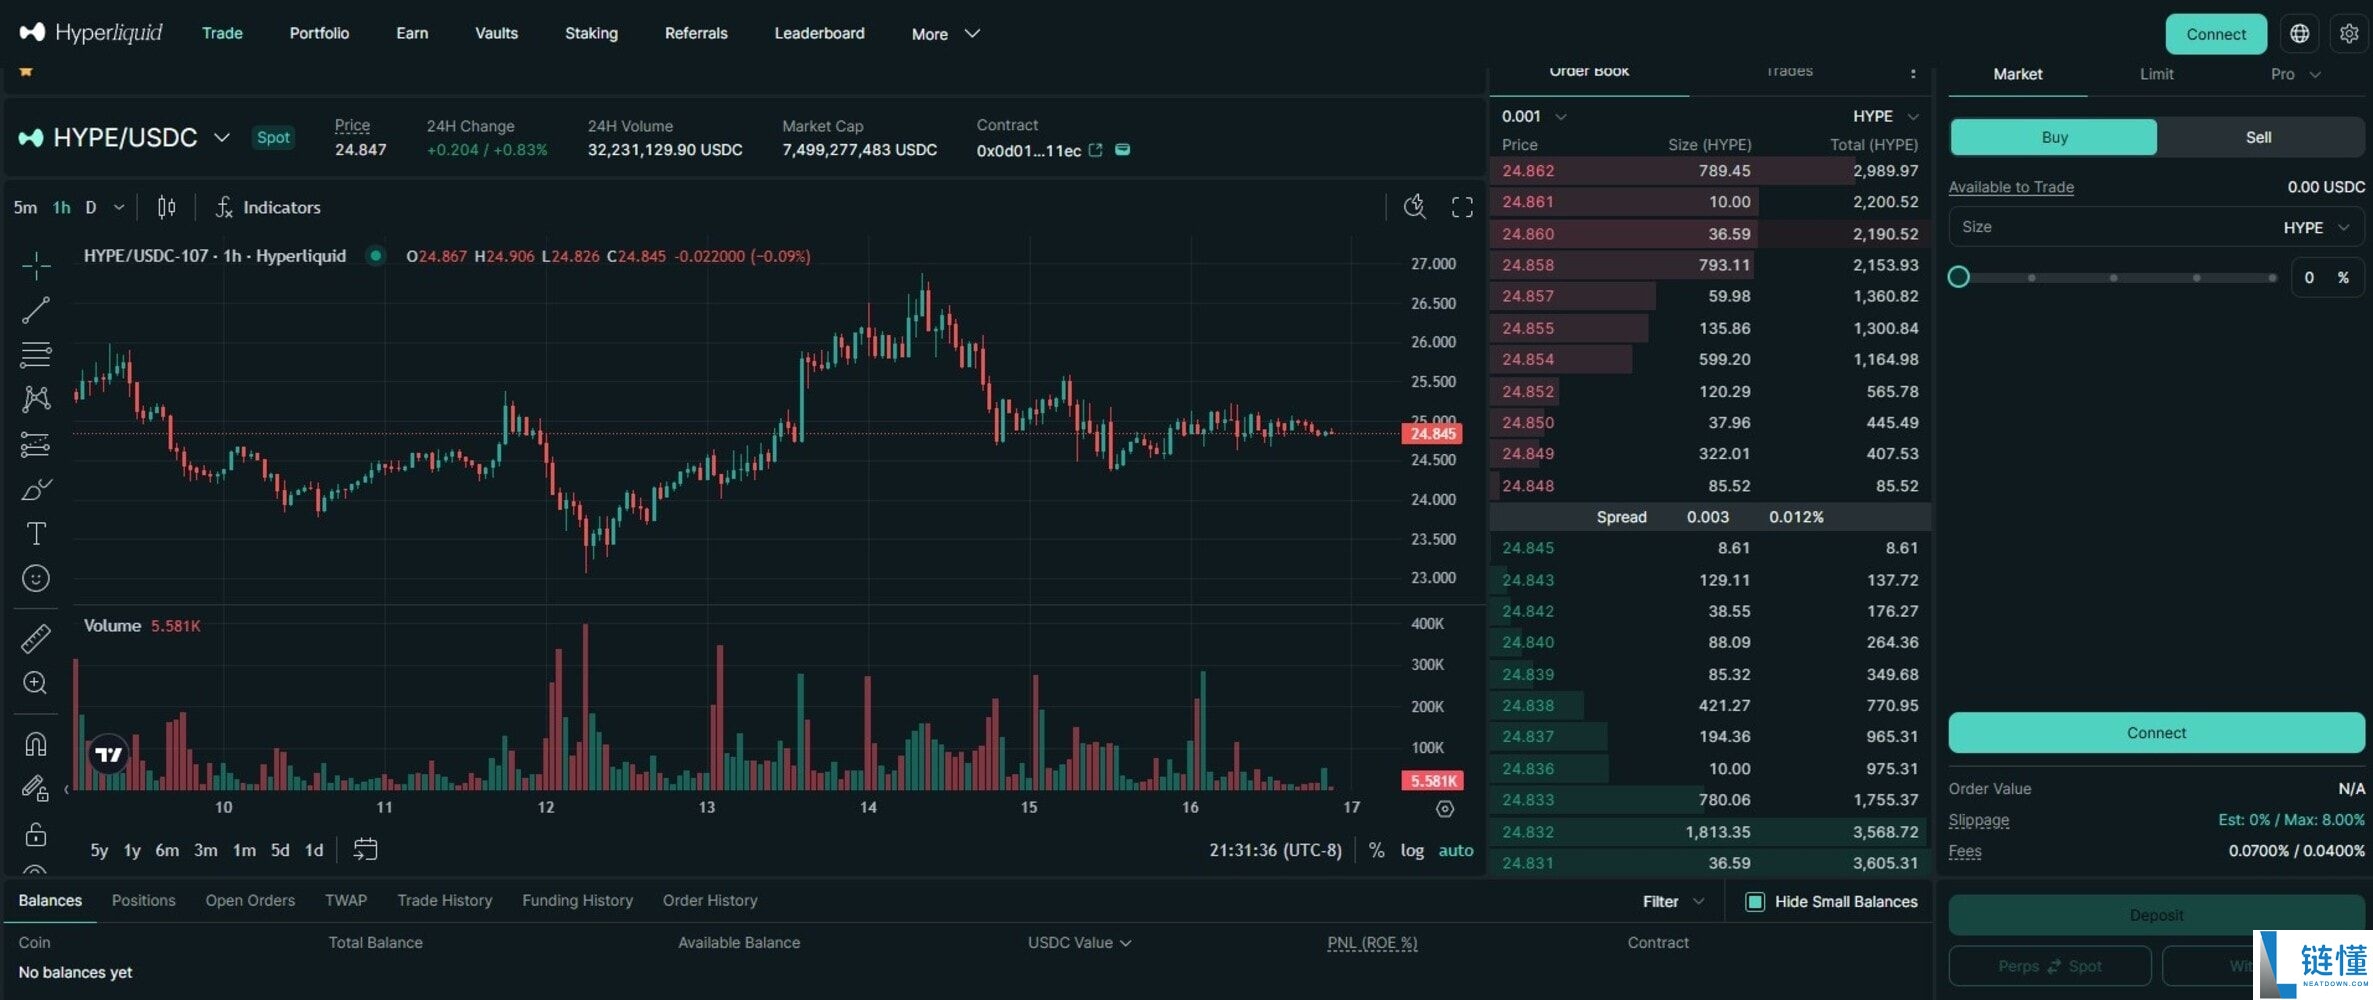Select the Fibonacci retracement tool
Image resolution: width=2373 pixels, height=1000 pixels.
(x=36, y=355)
